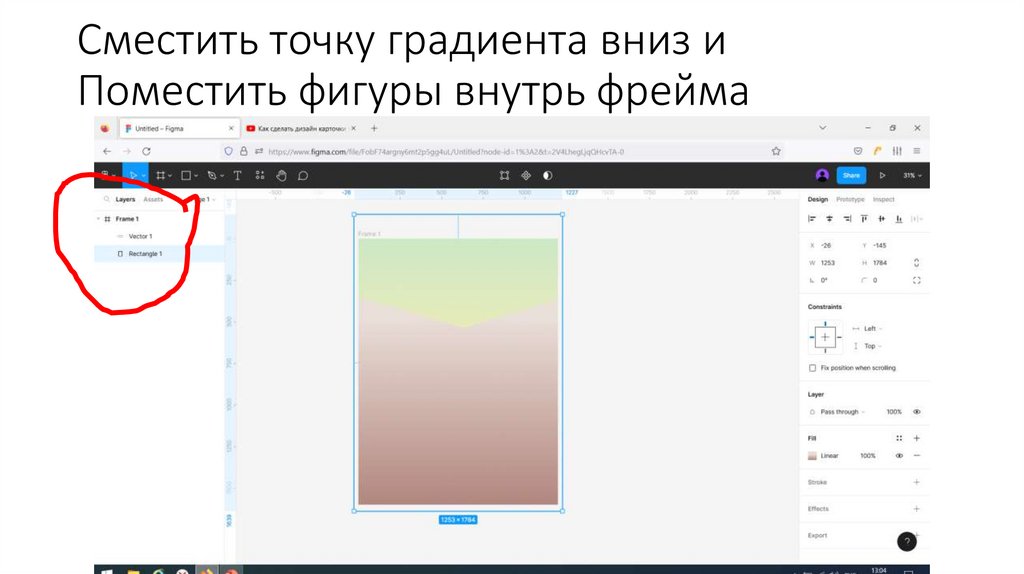The height and width of the screenshot is (574, 1024).
Task: Click the Share button
Action: click(851, 175)
